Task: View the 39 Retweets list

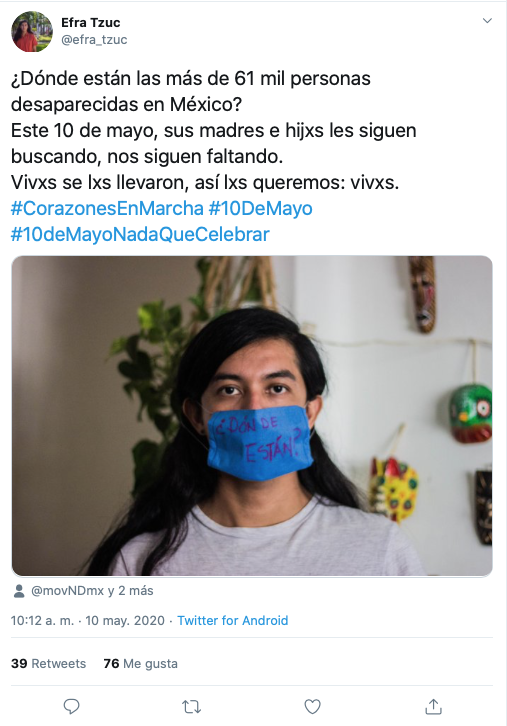Action: pos(49,663)
